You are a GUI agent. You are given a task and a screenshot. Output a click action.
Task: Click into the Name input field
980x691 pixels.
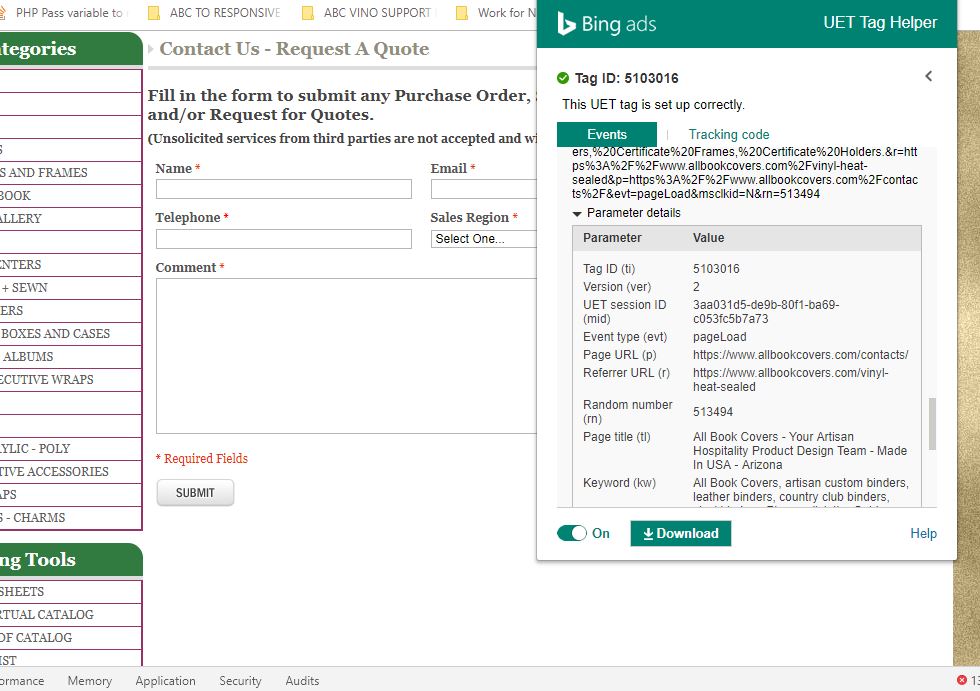point(284,189)
